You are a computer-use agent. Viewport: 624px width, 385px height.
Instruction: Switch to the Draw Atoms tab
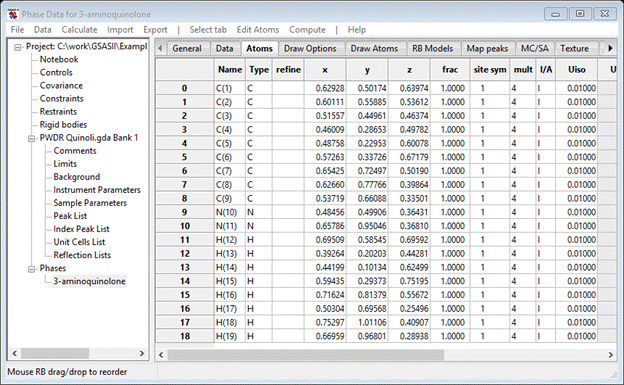[x=374, y=49]
